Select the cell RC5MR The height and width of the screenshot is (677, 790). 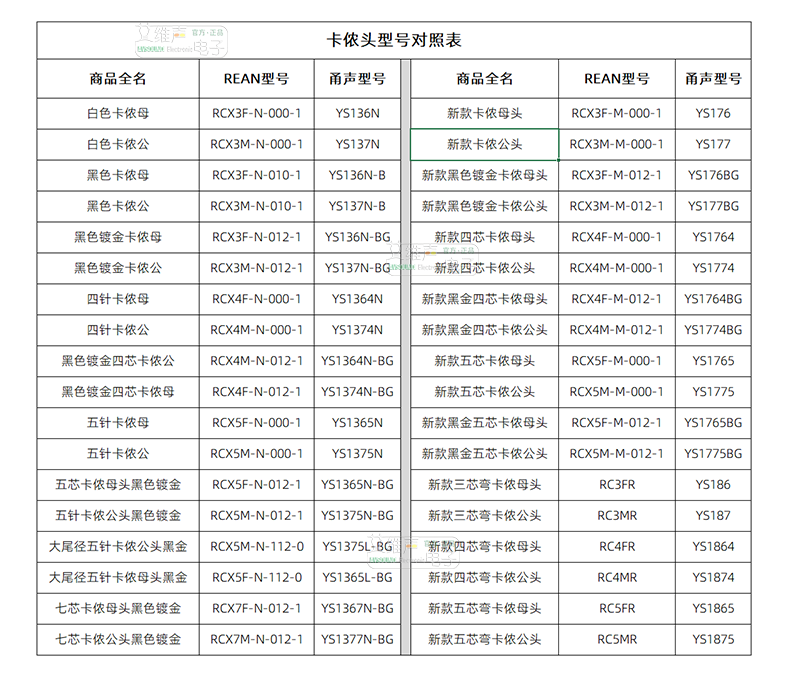pyautogui.click(x=617, y=640)
